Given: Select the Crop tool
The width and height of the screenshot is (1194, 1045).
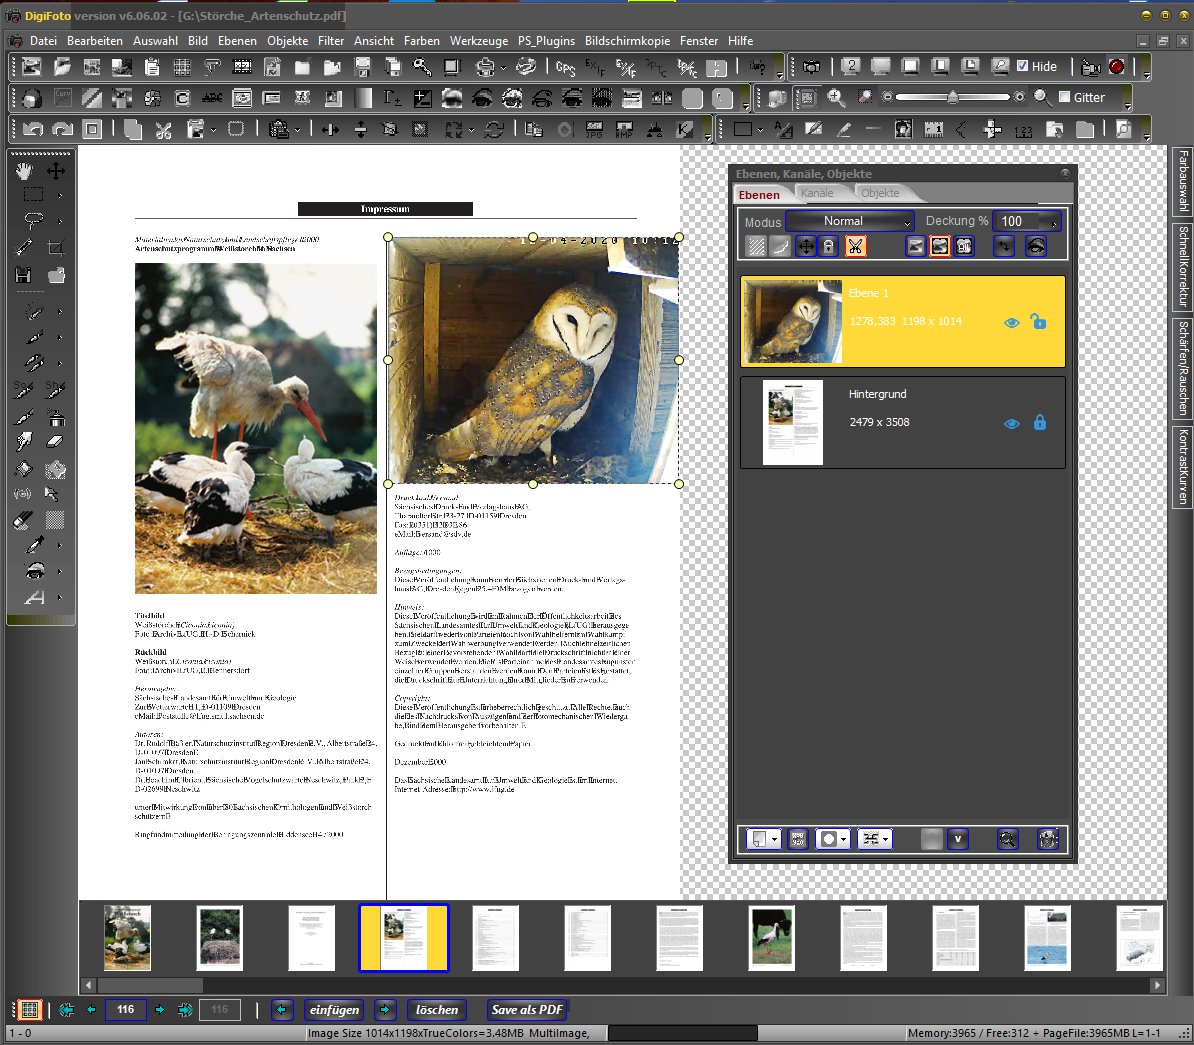Looking at the screenshot, I should pos(56,248).
